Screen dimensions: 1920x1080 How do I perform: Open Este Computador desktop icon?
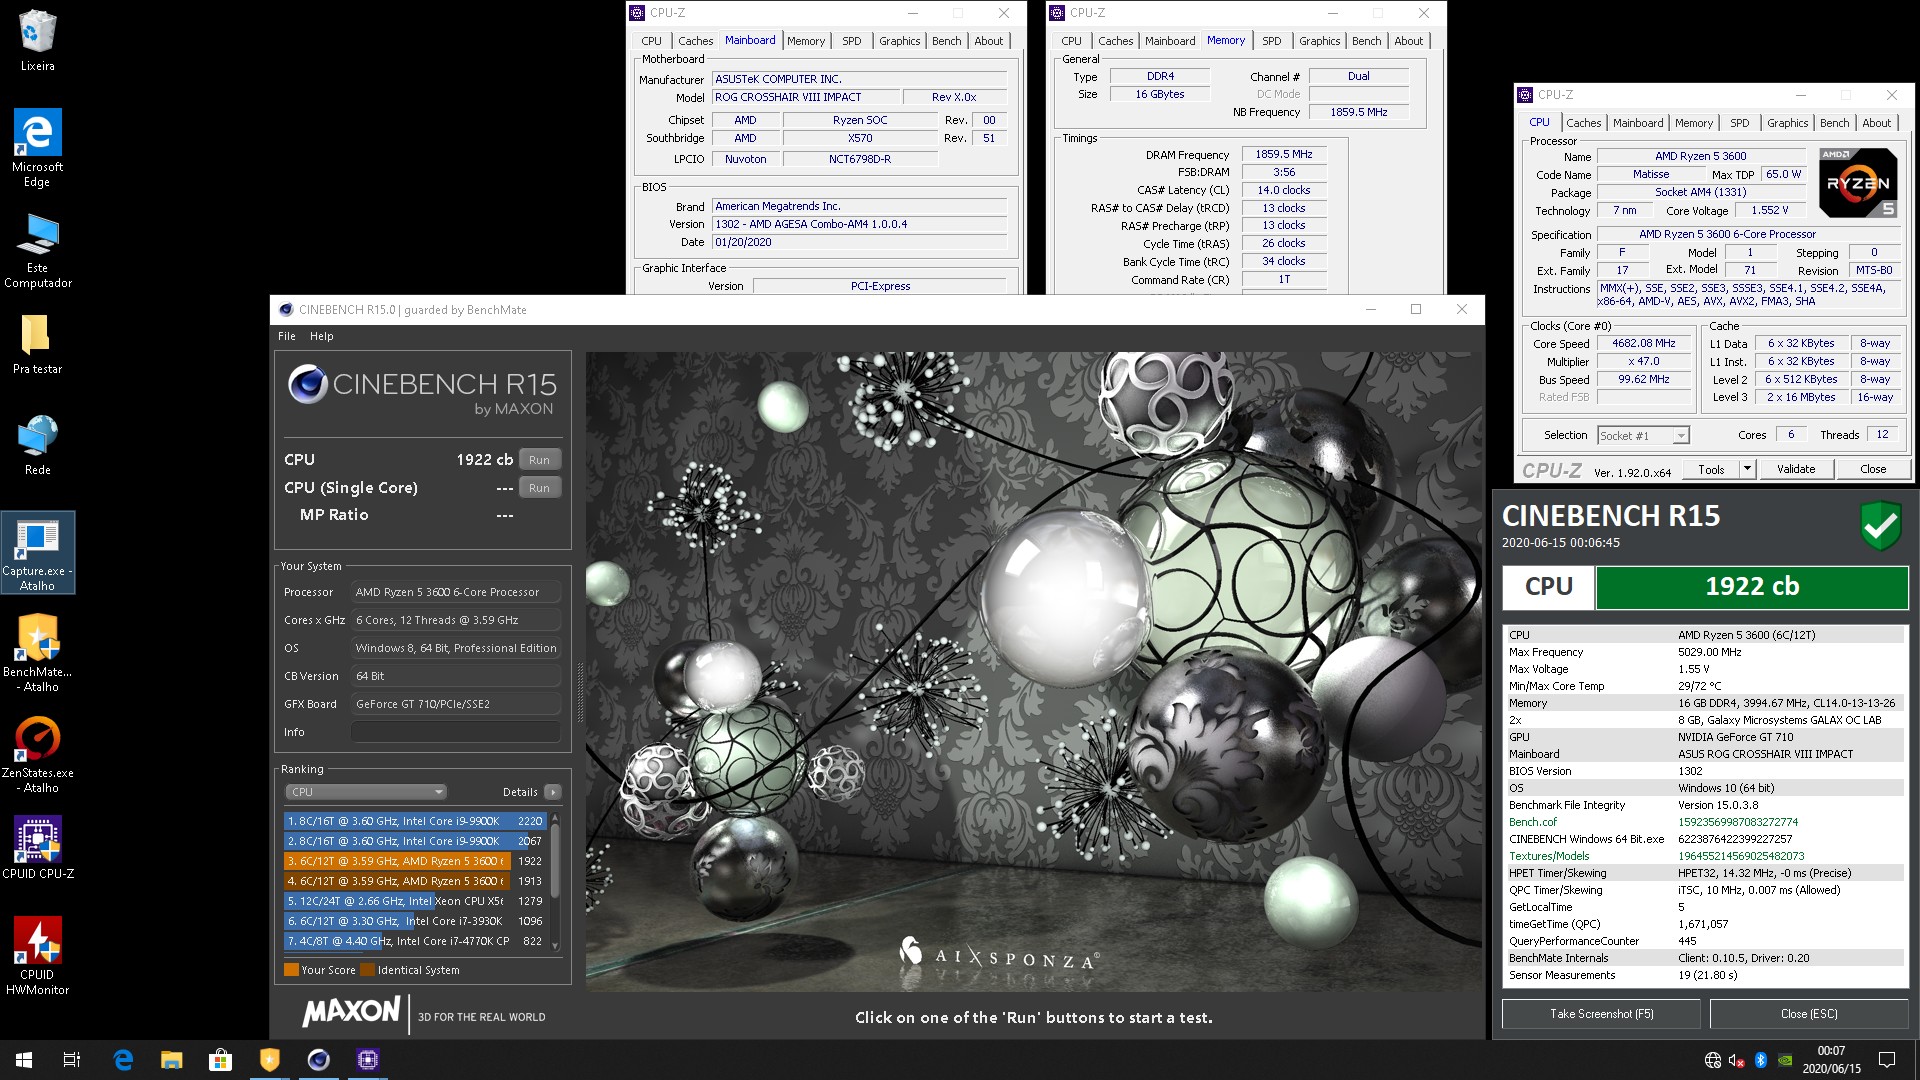click(37, 250)
